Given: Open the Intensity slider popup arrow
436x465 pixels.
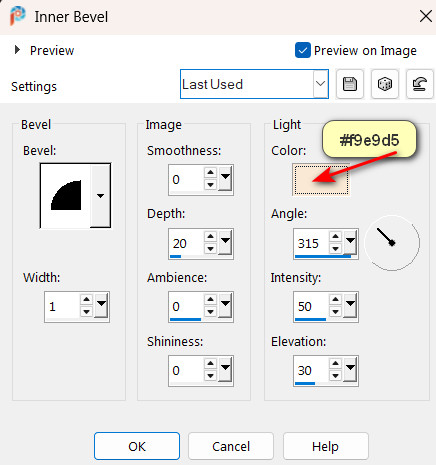Looking at the screenshot, I should coord(350,304).
